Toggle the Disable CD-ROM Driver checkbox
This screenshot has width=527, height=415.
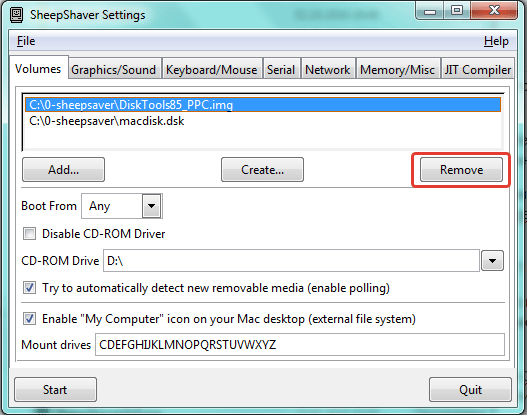(29, 234)
